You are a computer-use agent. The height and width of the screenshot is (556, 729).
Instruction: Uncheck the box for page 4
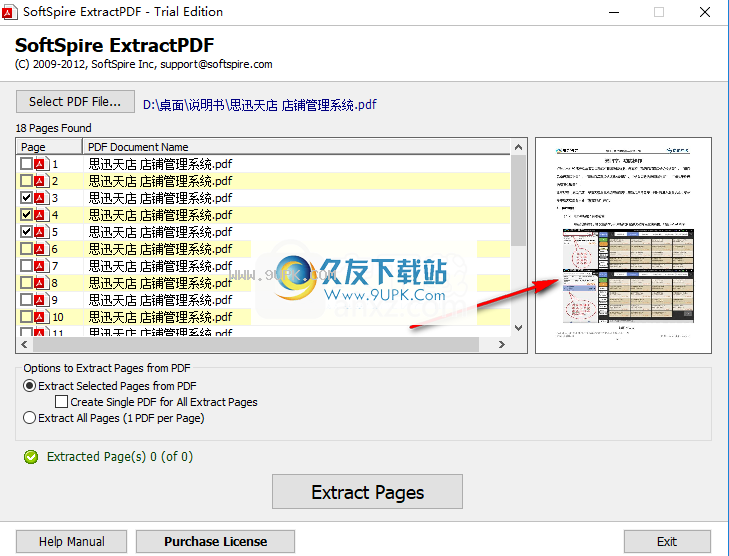(26, 215)
